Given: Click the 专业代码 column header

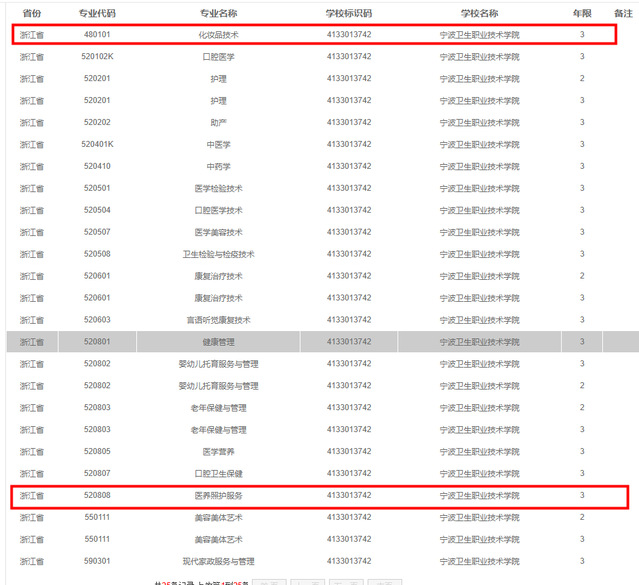Looking at the screenshot, I should [97, 13].
